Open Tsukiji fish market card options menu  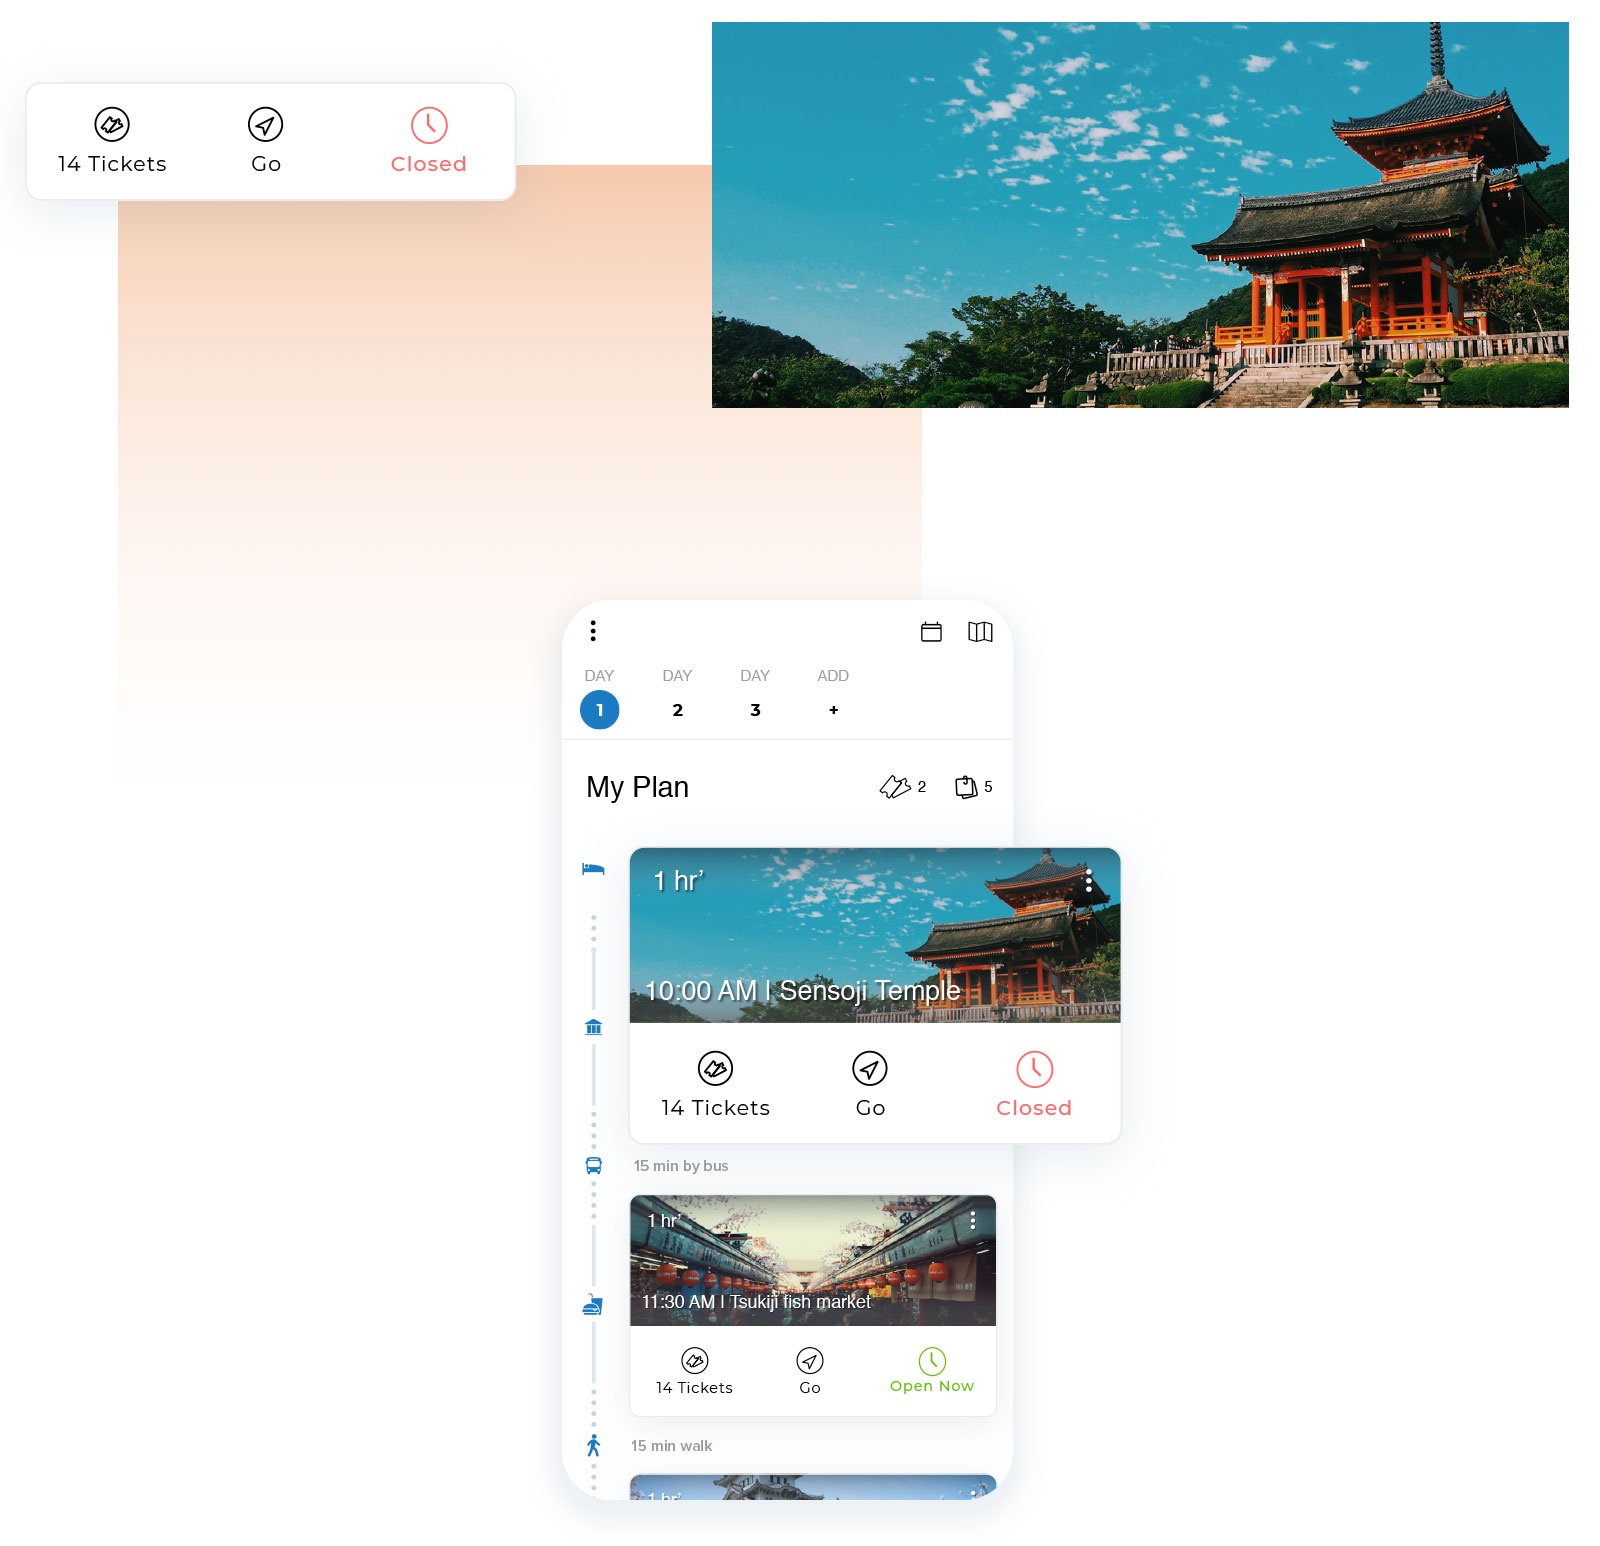click(973, 1221)
